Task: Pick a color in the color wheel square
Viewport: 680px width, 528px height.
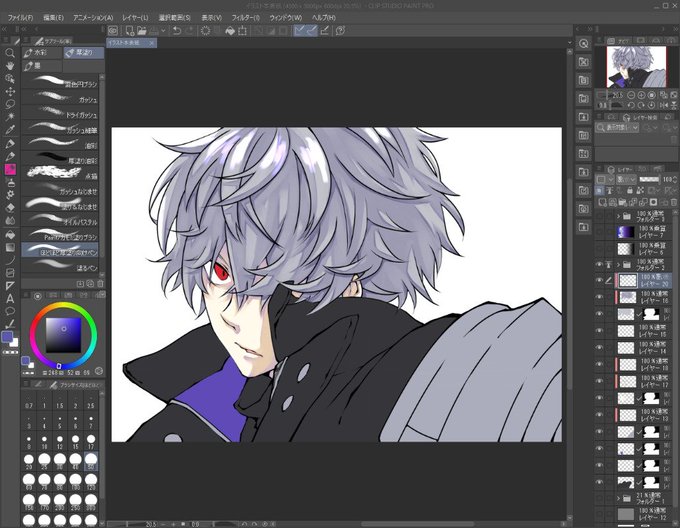Action: [x=63, y=335]
